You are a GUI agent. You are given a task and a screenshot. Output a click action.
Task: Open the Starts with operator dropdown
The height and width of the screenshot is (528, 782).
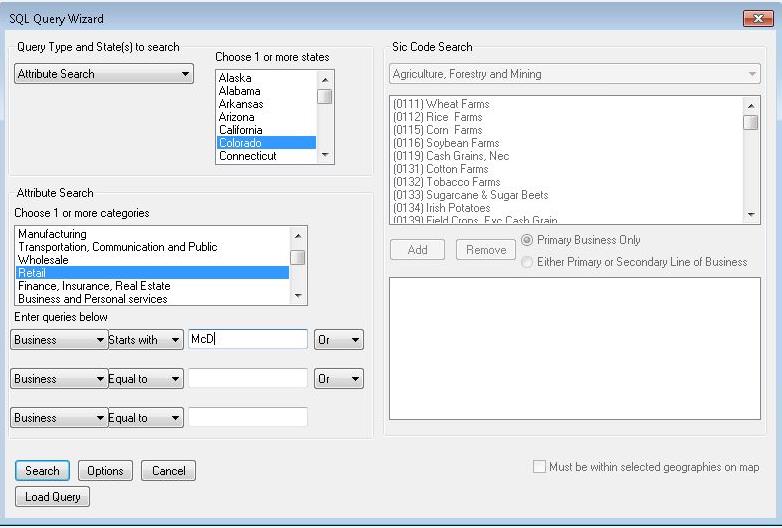(145, 340)
